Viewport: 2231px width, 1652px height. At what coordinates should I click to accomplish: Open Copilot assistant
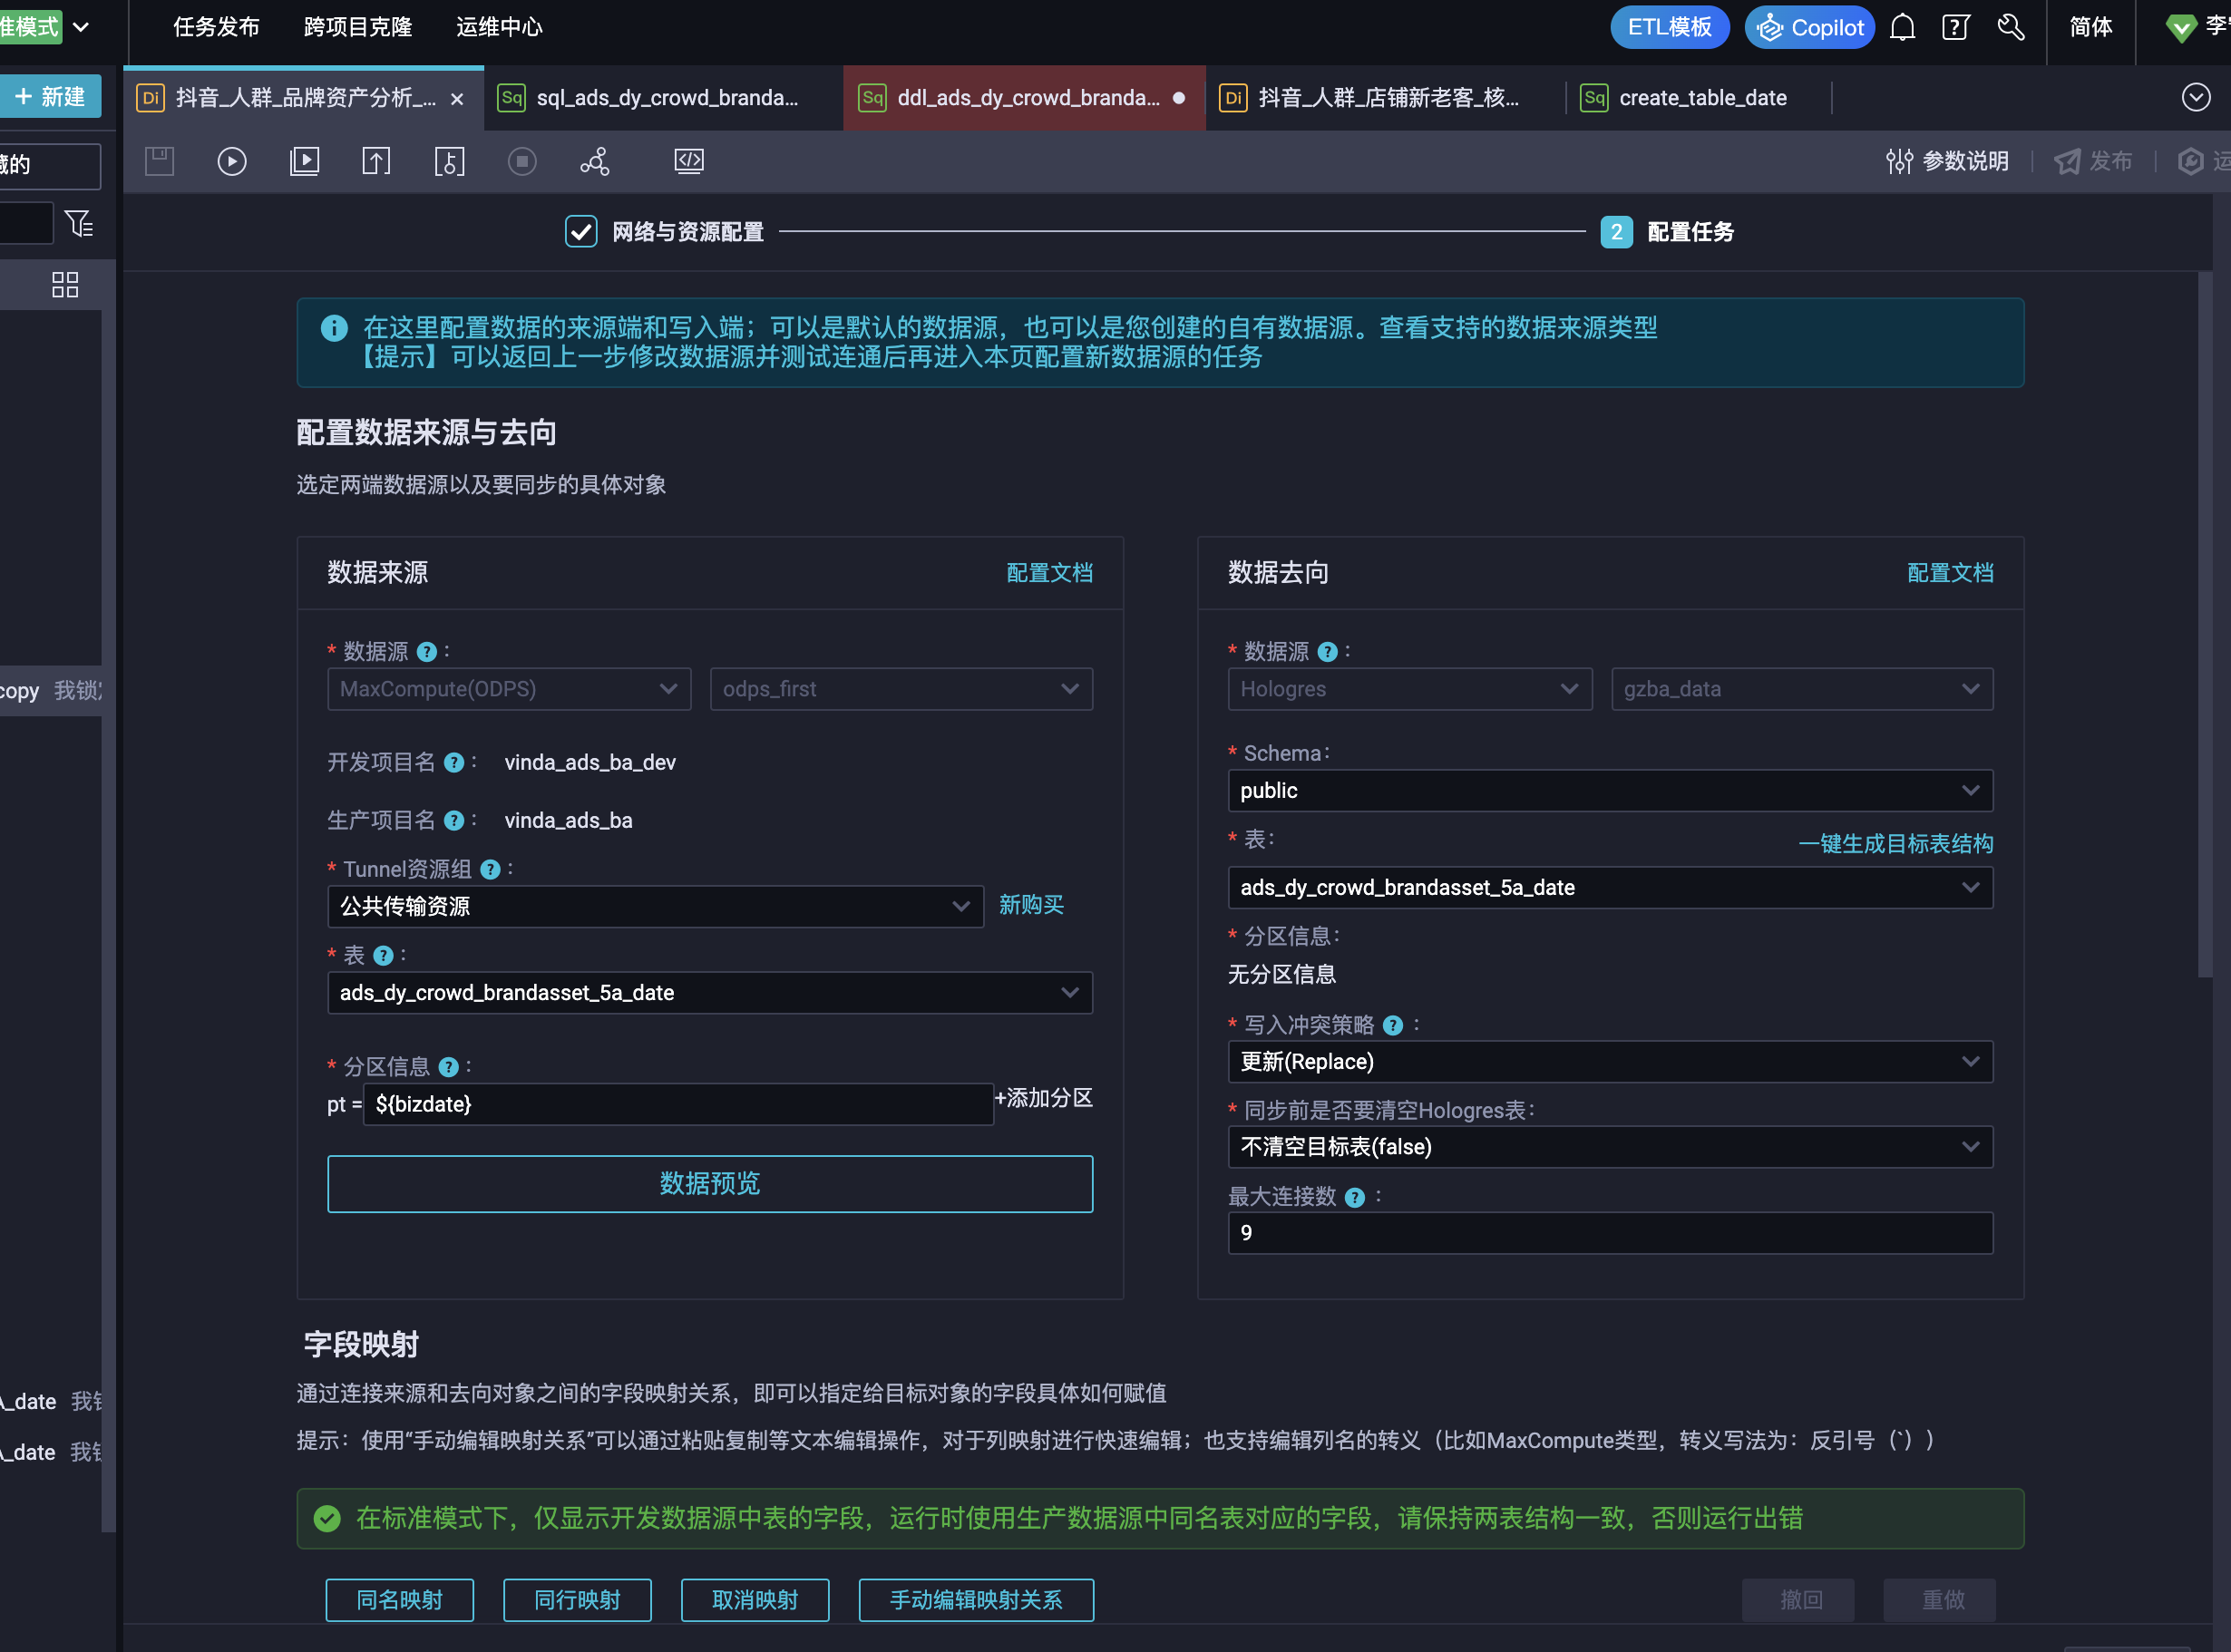1809,27
